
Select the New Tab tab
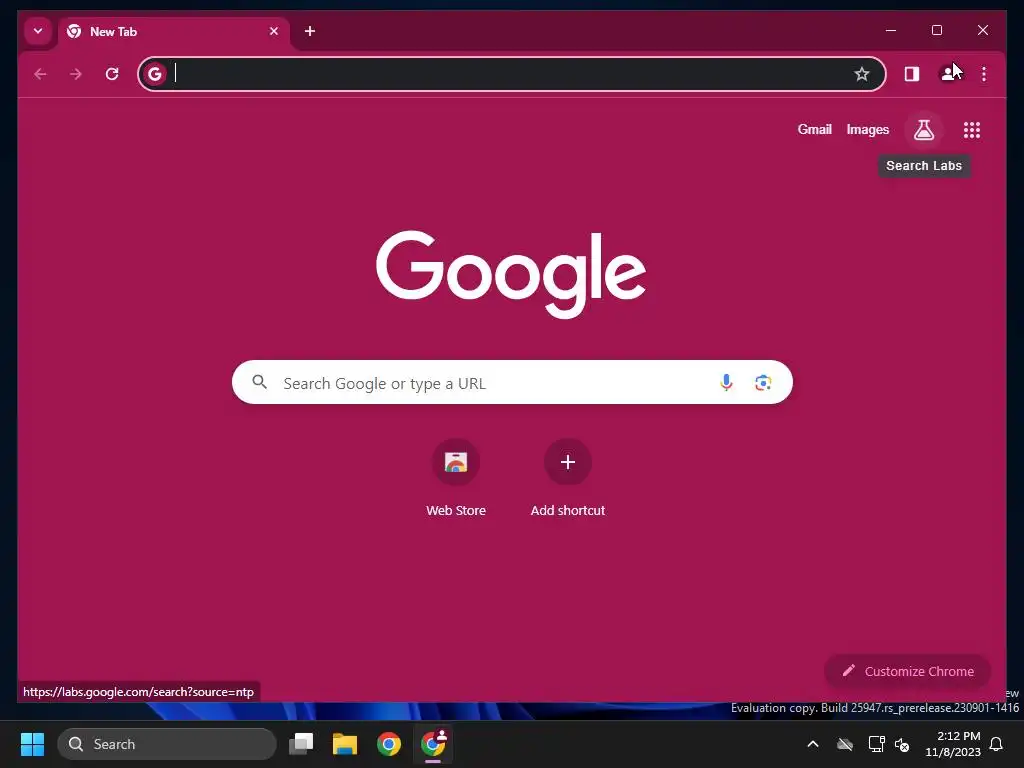pos(173,31)
